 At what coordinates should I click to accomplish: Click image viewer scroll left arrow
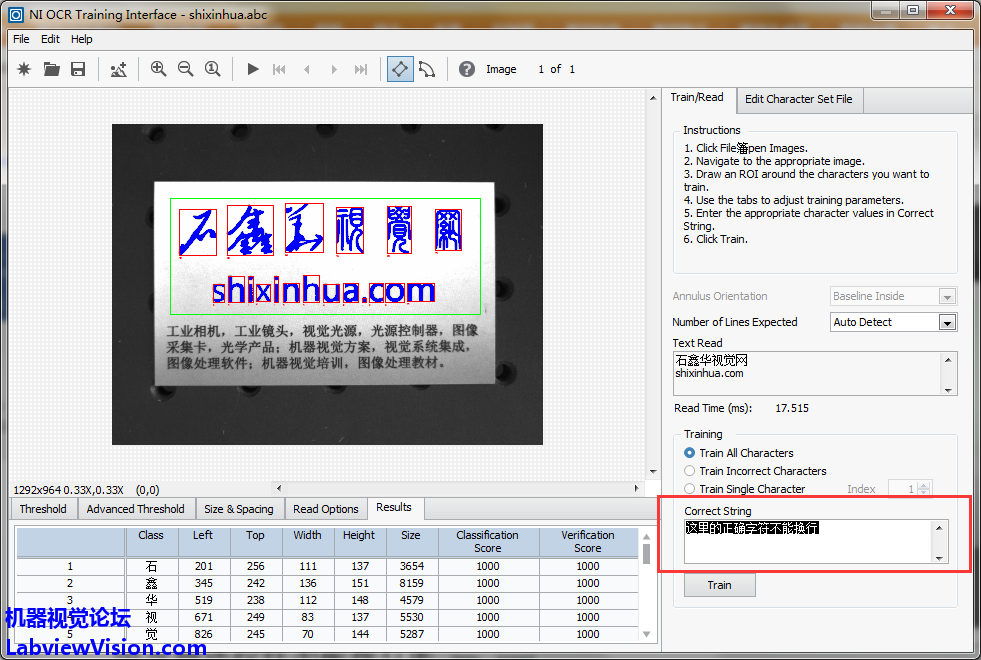point(279,488)
